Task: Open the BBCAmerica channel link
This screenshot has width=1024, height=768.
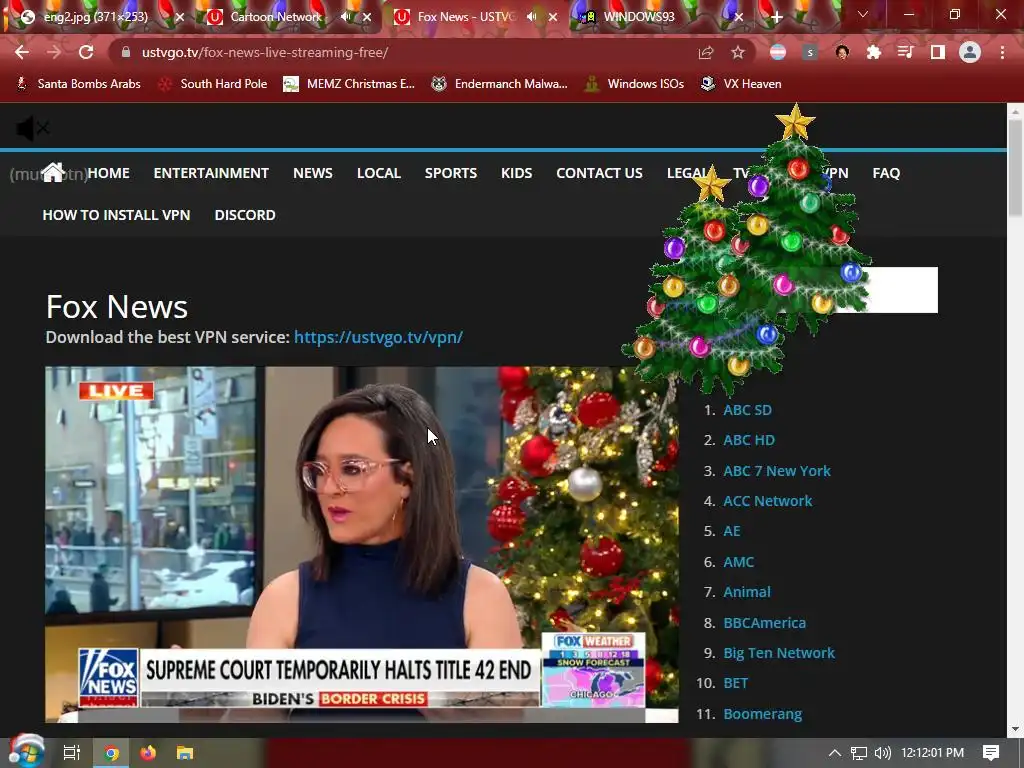Action: point(764,622)
